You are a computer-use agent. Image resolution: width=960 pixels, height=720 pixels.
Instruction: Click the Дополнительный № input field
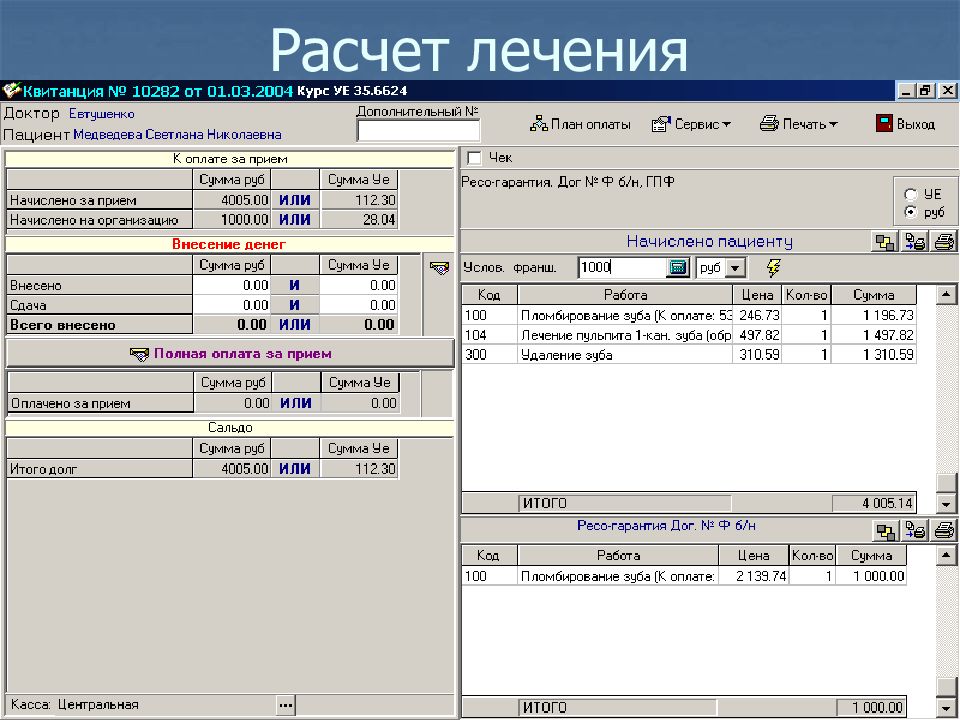418,130
